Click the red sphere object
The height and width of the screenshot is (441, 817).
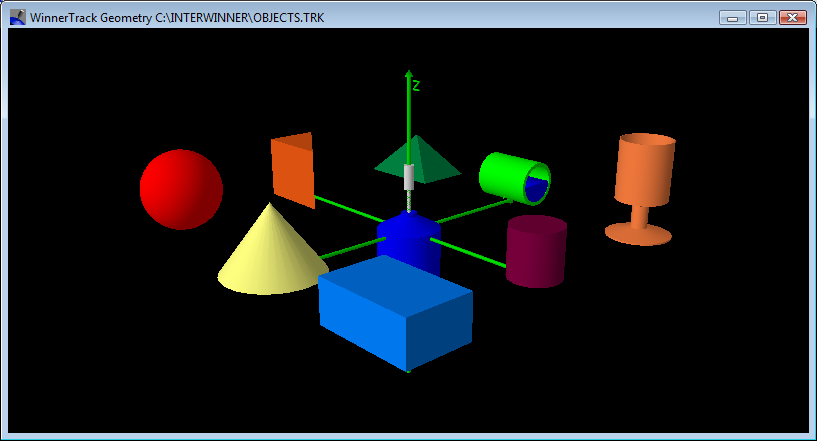181,189
